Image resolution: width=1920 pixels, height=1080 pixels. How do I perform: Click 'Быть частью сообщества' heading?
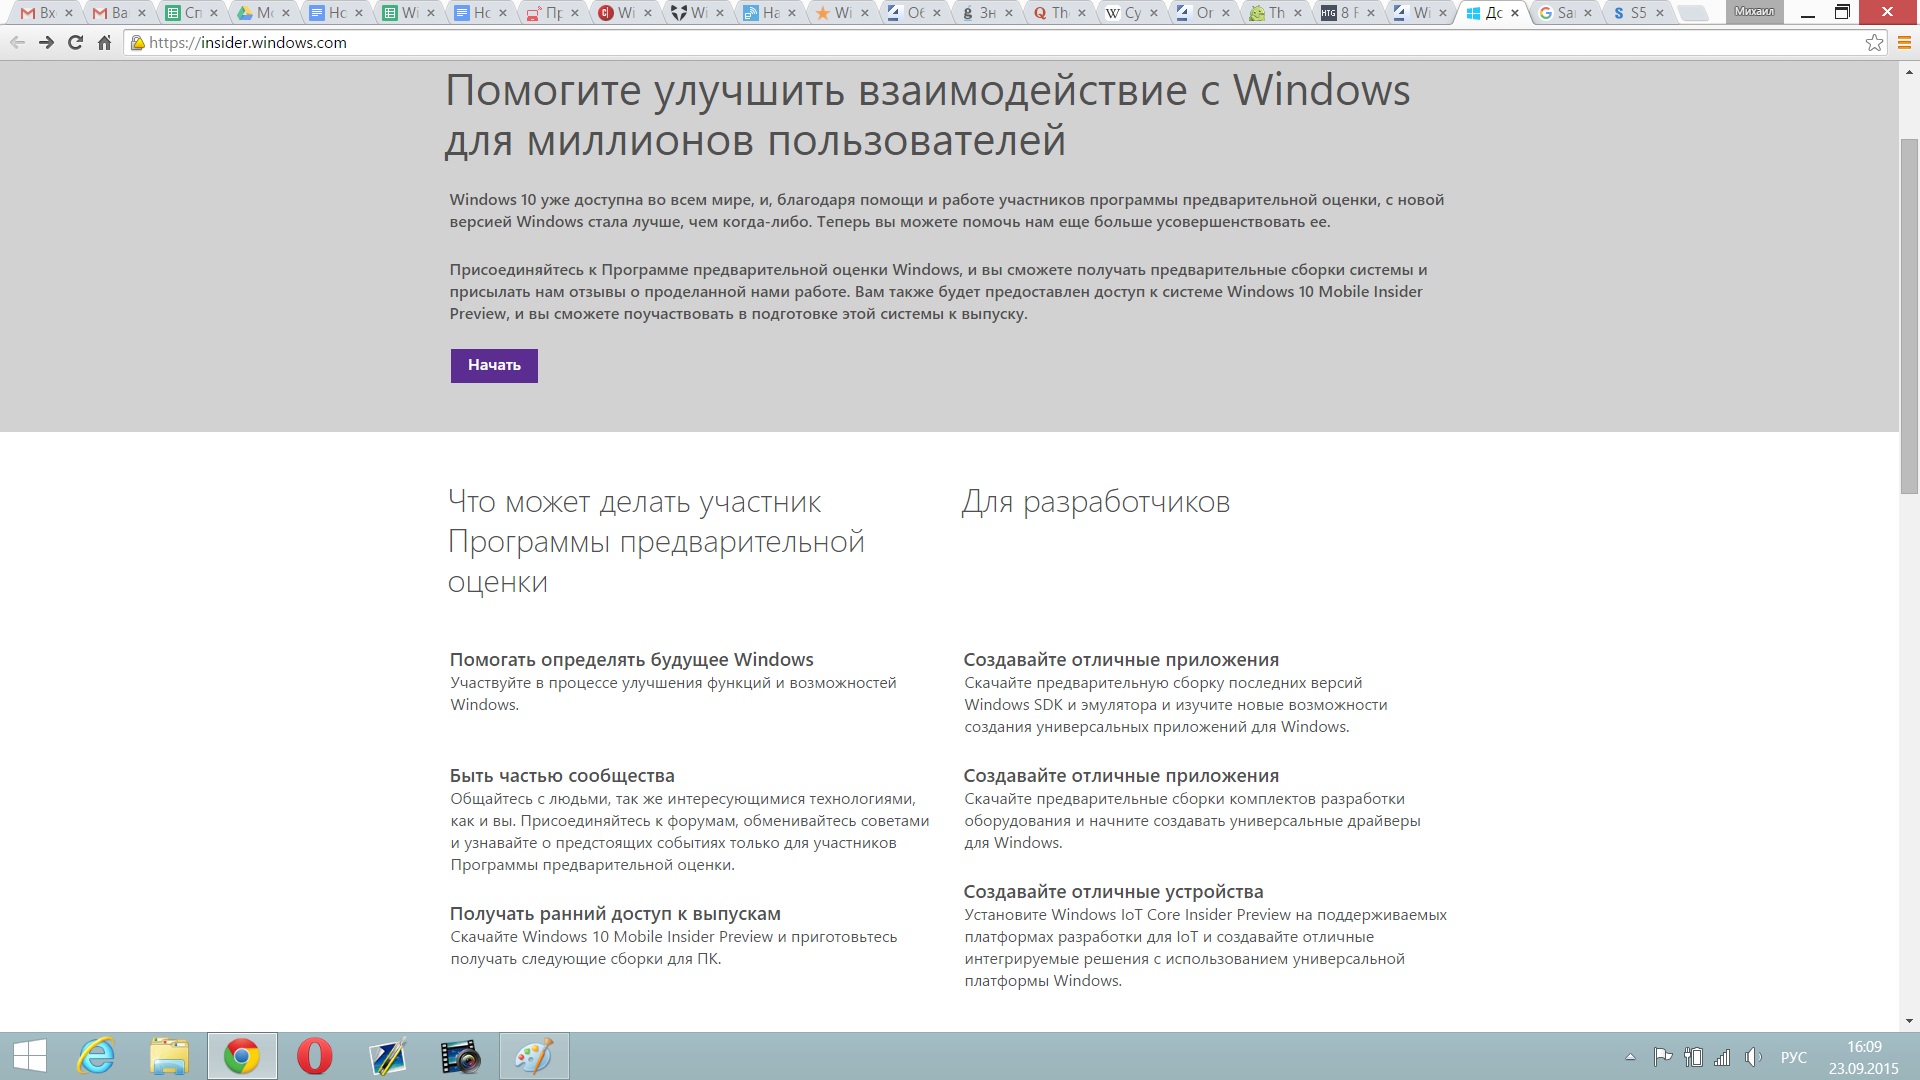click(562, 776)
